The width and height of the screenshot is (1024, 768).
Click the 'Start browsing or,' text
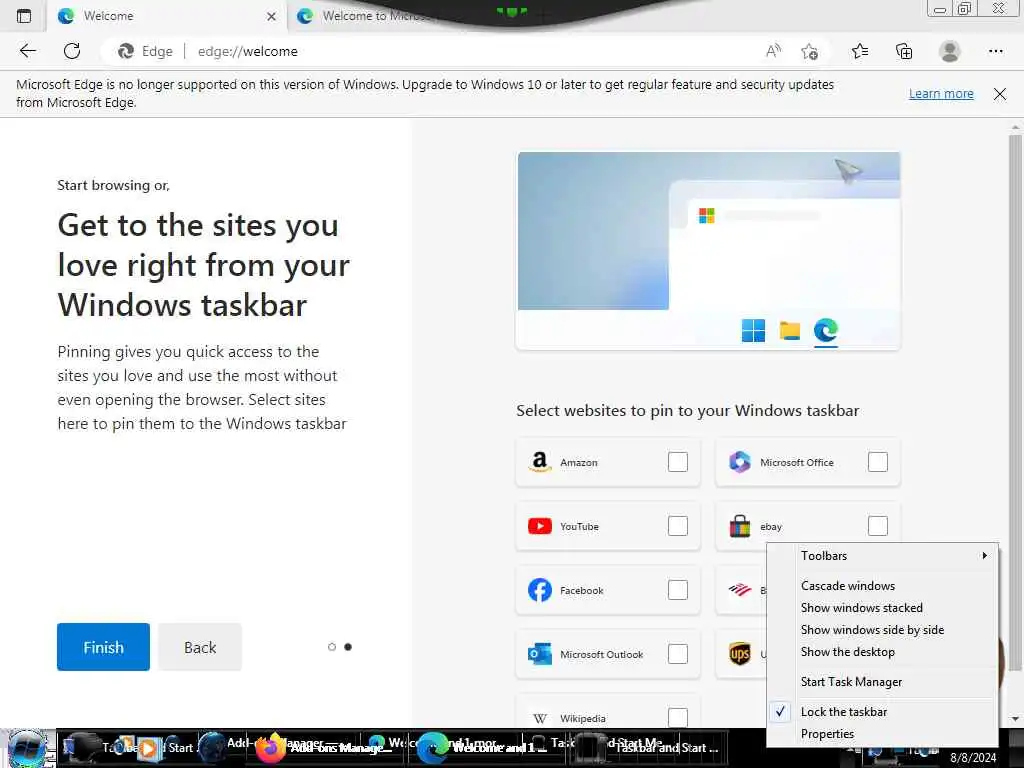coord(114,185)
